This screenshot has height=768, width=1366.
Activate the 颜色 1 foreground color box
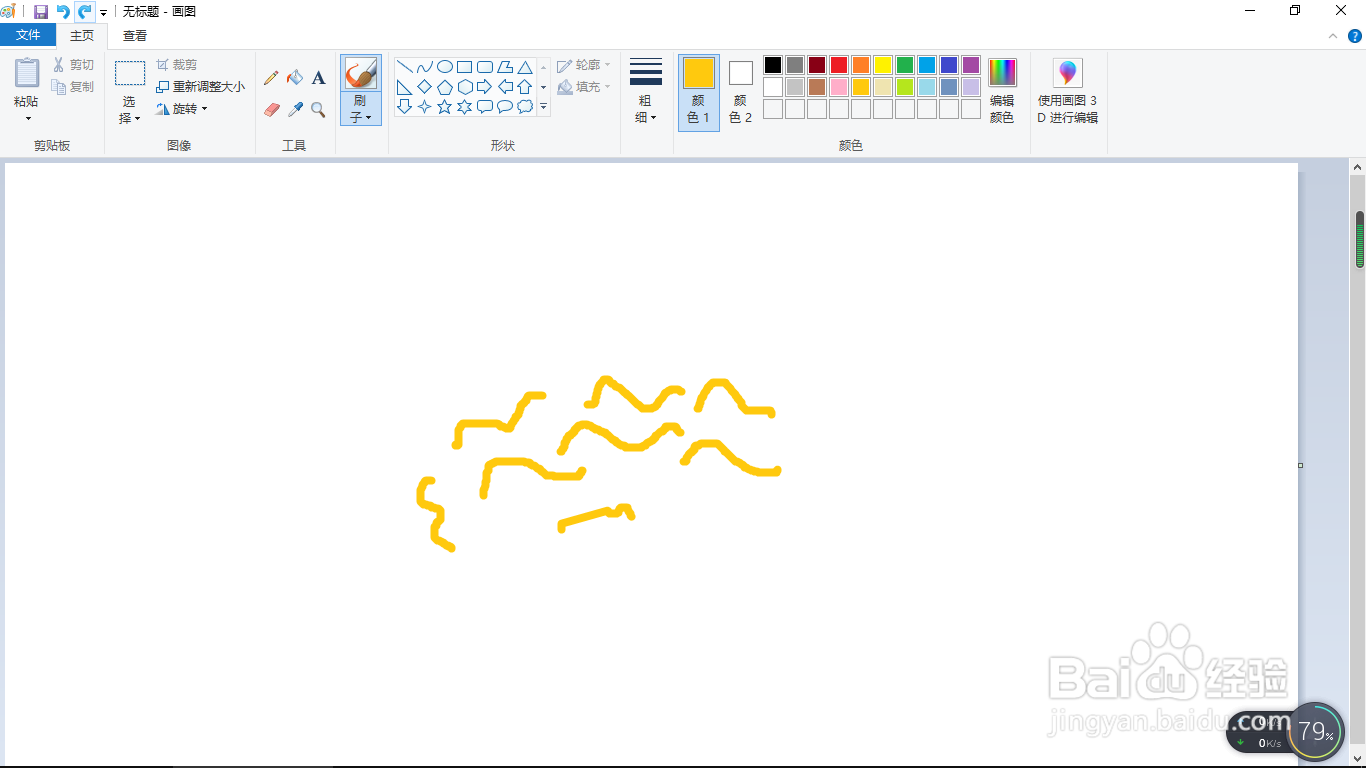pyautogui.click(x=699, y=92)
